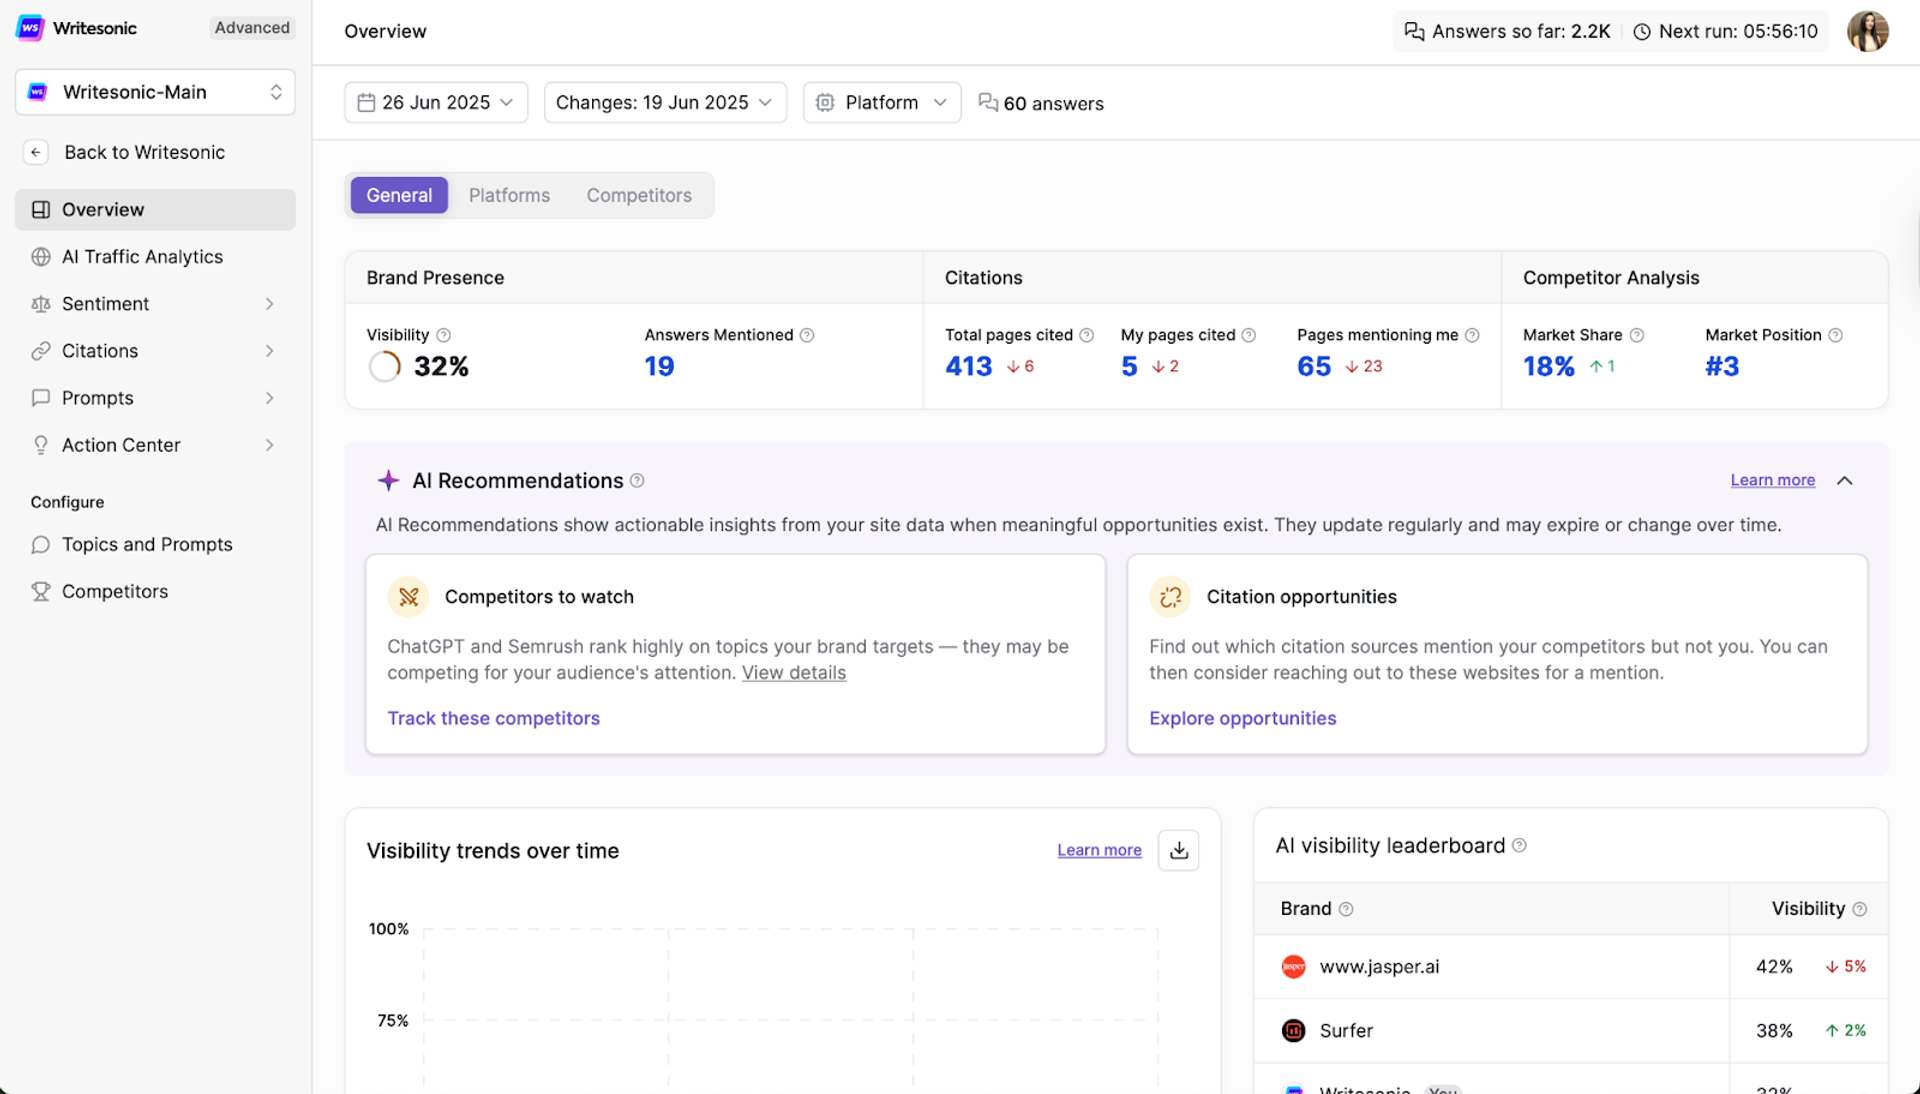Viewport: 1920px width, 1094px height.
Task: Open the Platform filter dropdown
Action: [x=882, y=102]
